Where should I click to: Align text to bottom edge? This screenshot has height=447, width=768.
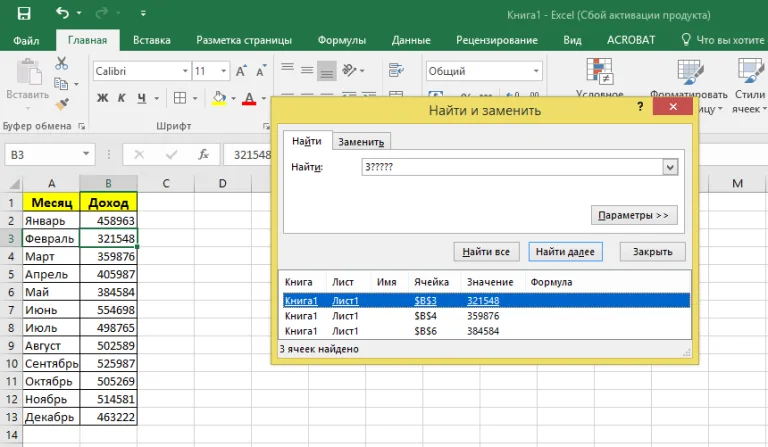click(327, 71)
